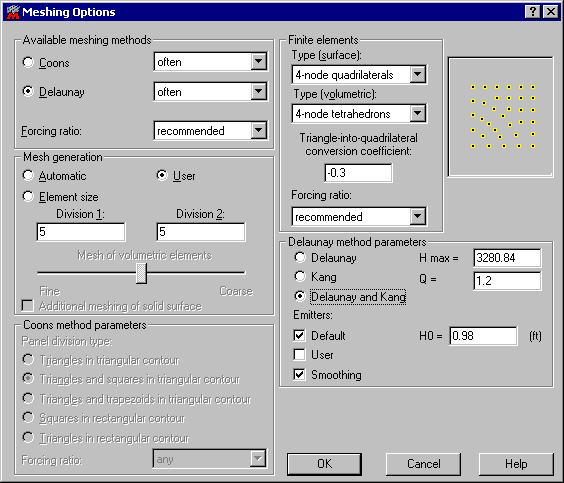Click the Help button

tap(516, 464)
